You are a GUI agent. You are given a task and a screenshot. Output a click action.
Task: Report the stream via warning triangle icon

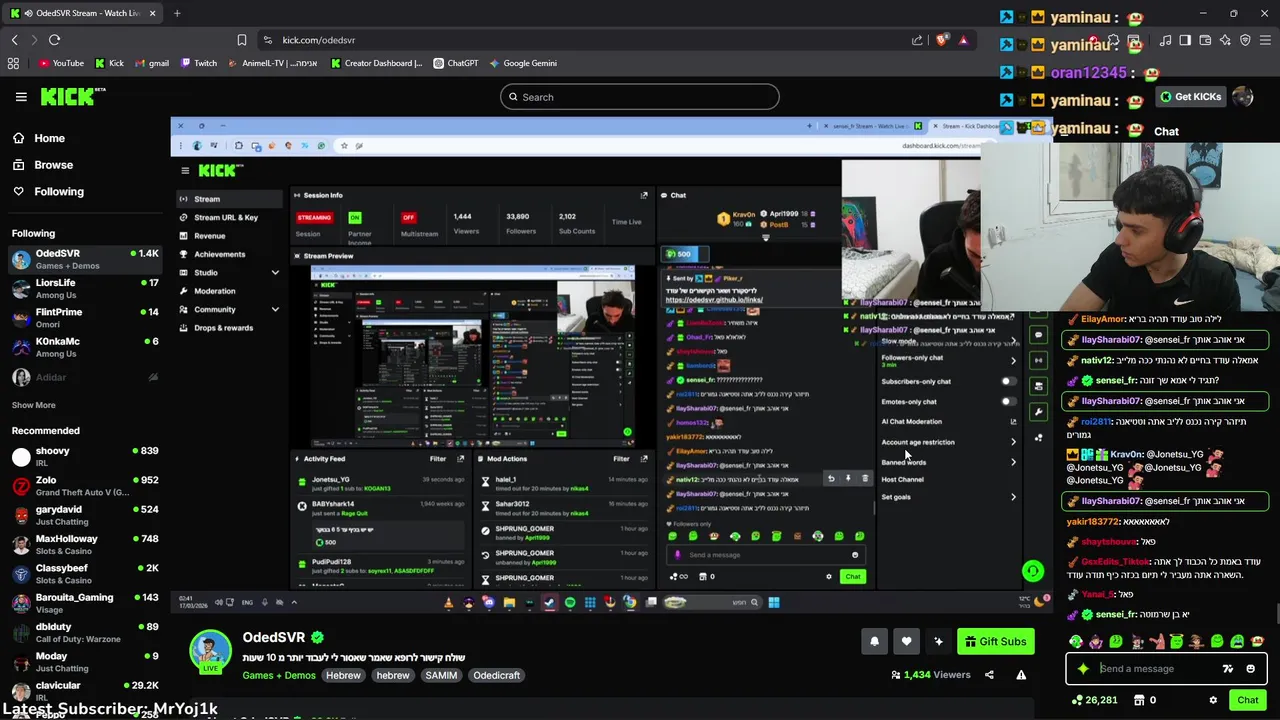pyautogui.click(x=1021, y=675)
